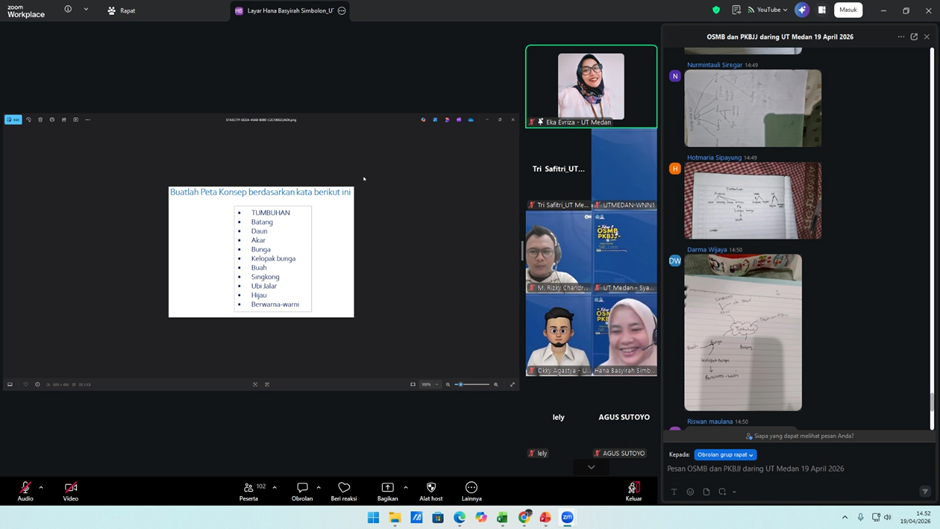The image size is (940, 529).
Task: Open the AI Companion sparkle icon
Action: coord(802,10)
